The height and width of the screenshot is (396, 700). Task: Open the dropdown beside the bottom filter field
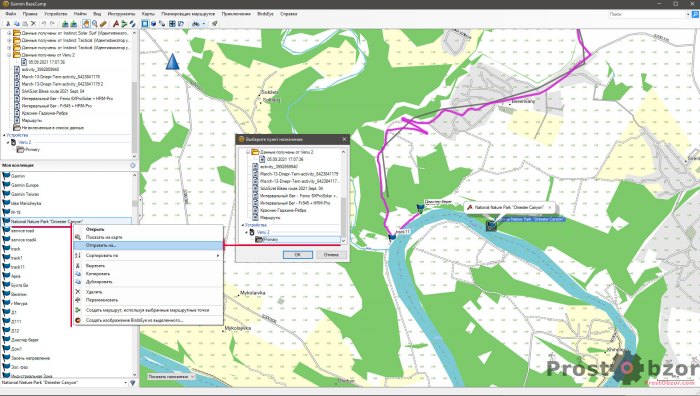point(125,383)
